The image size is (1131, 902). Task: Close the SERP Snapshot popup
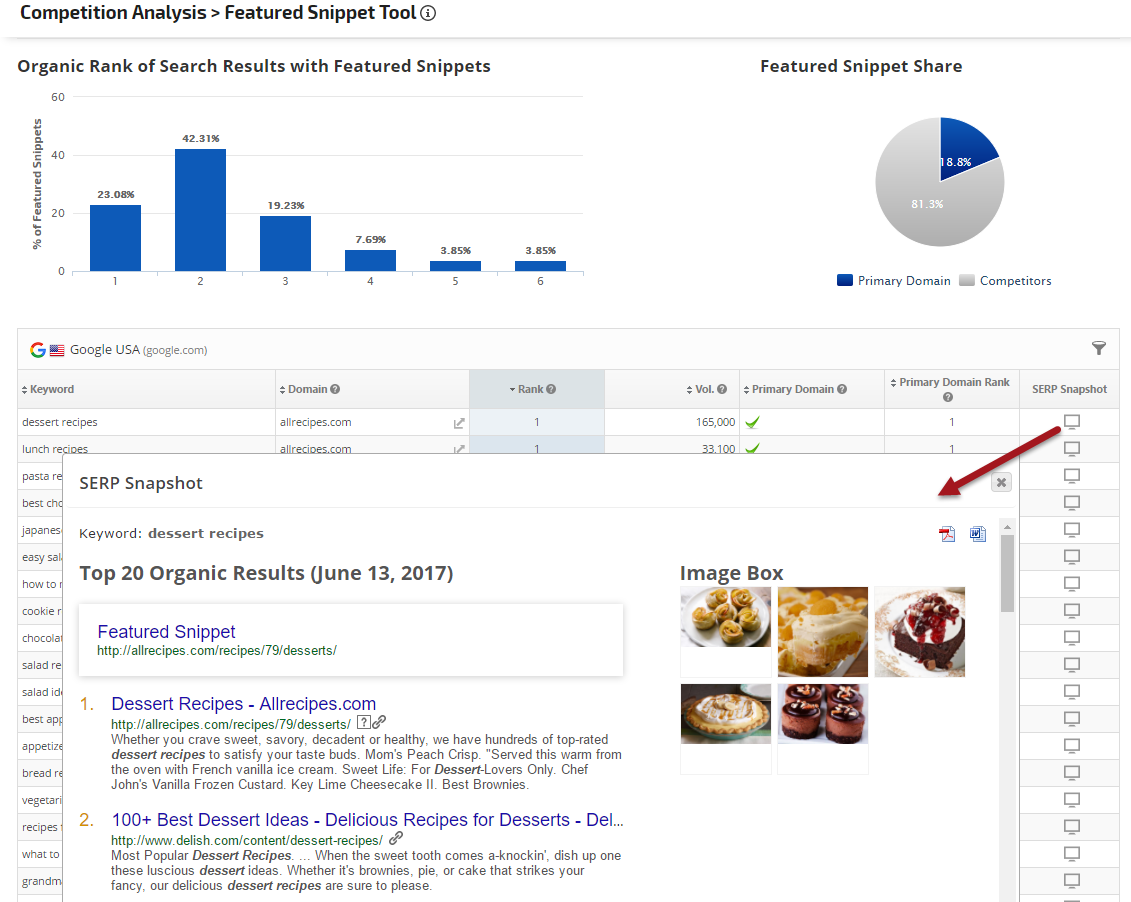click(x=1001, y=482)
